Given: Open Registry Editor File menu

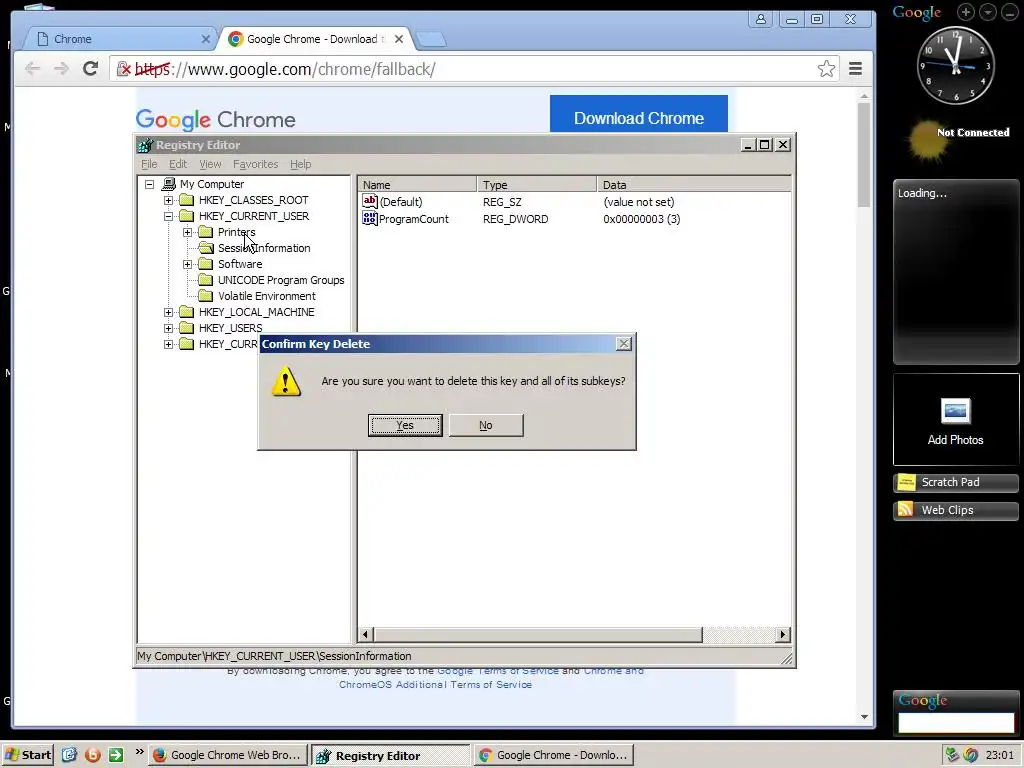Looking at the screenshot, I should click(x=149, y=164).
